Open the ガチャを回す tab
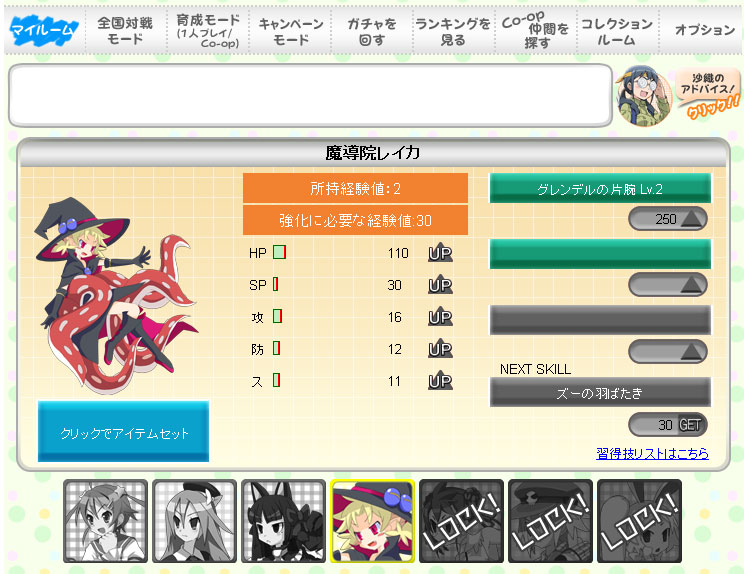The height and width of the screenshot is (574, 749). 372,31
